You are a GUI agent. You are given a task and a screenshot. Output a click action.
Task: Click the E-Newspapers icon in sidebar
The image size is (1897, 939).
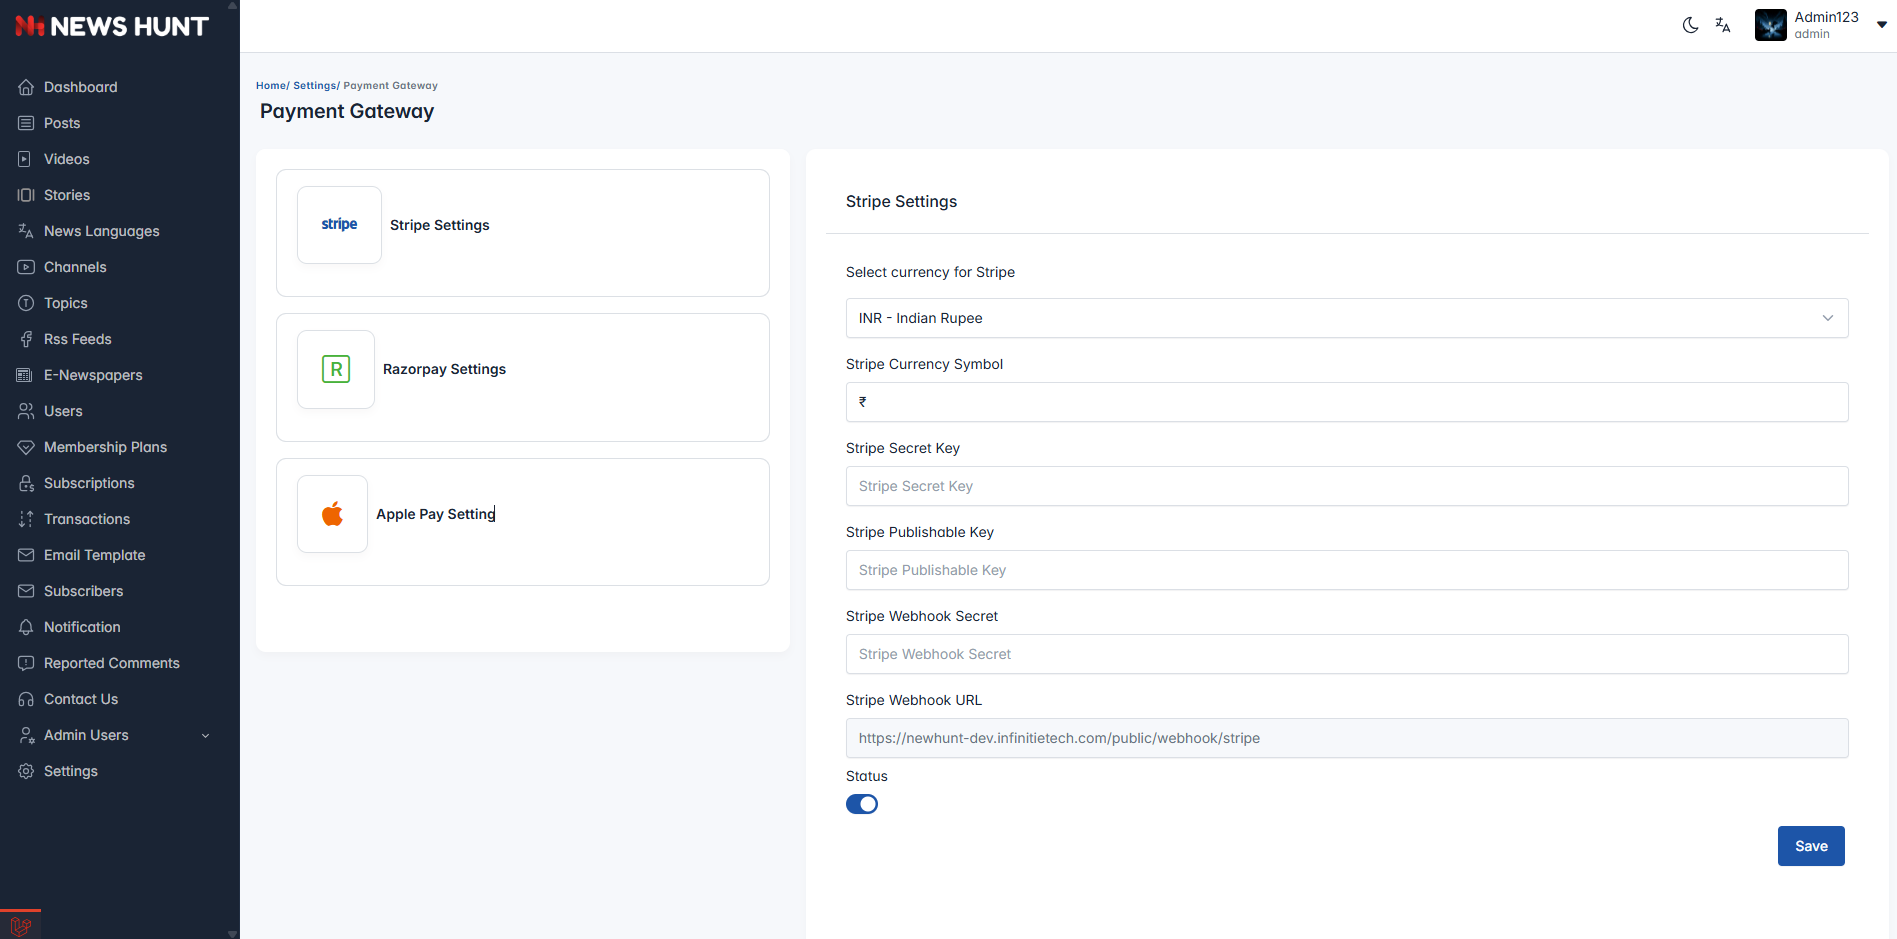(x=26, y=375)
